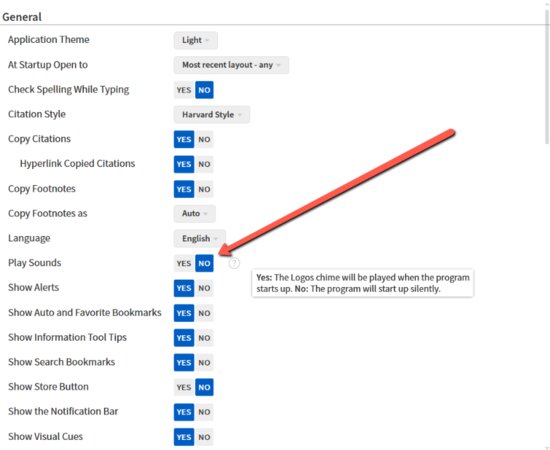
Task: Click the General section header
Action: [22, 17]
